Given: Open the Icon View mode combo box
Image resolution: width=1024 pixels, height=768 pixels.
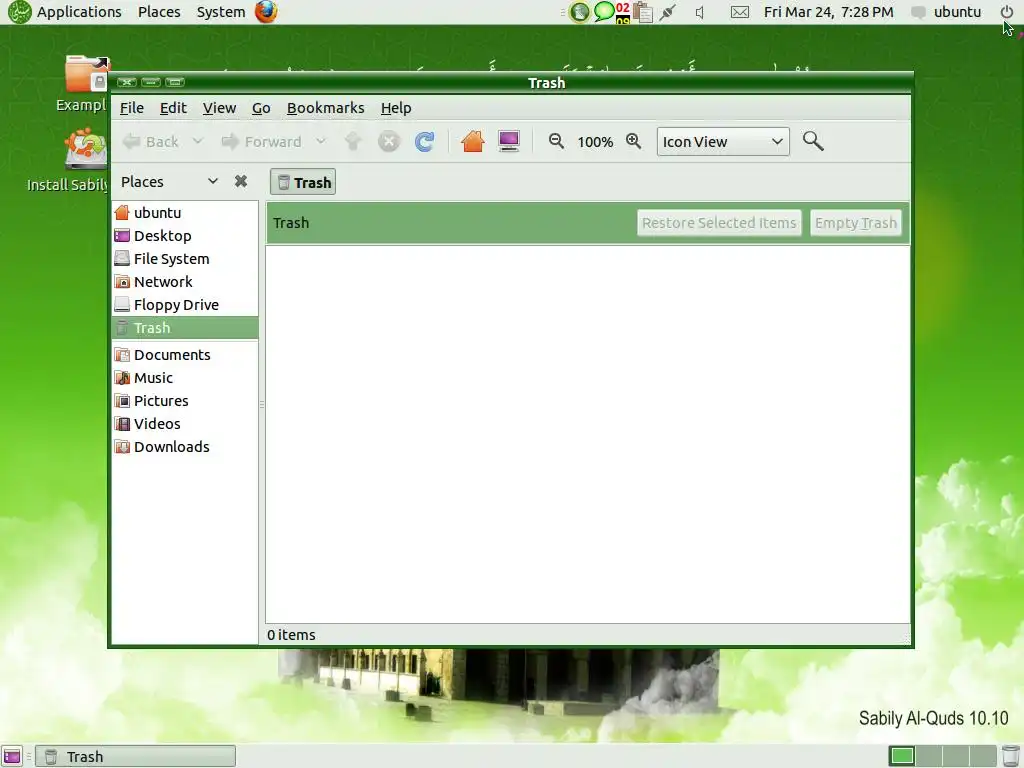Looking at the screenshot, I should (723, 142).
